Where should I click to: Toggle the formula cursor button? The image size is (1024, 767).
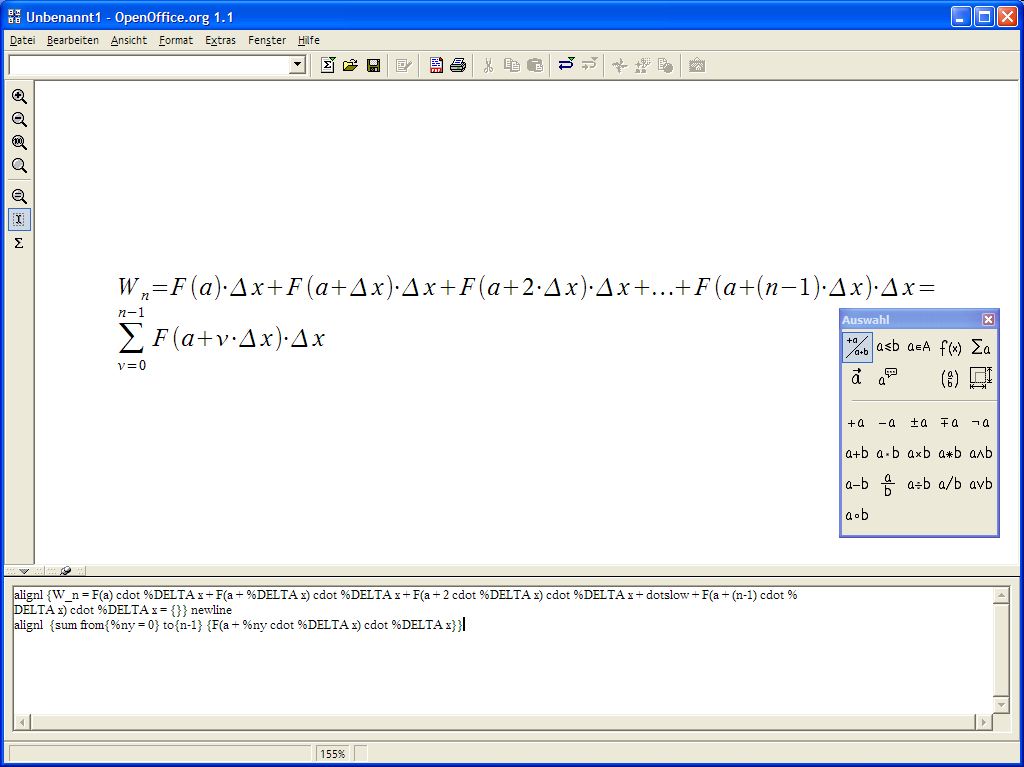click(x=19, y=219)
